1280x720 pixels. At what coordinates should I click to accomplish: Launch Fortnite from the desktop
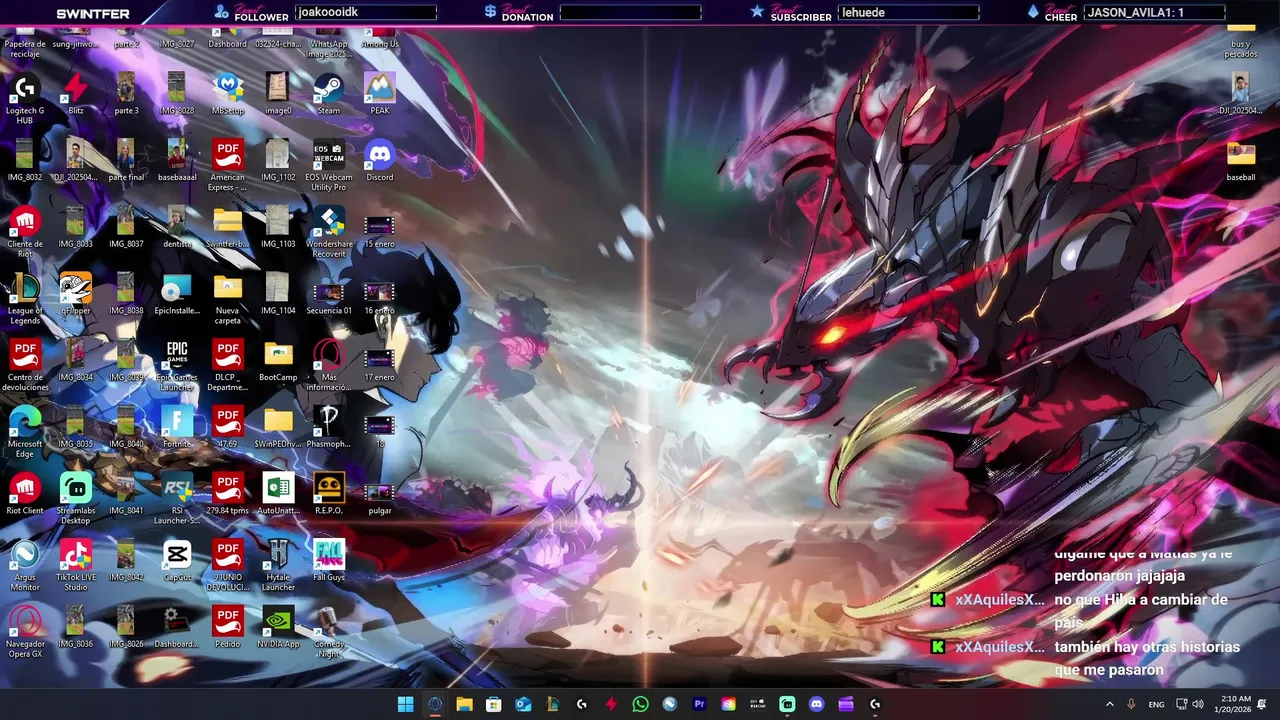[x=177, y=428]
